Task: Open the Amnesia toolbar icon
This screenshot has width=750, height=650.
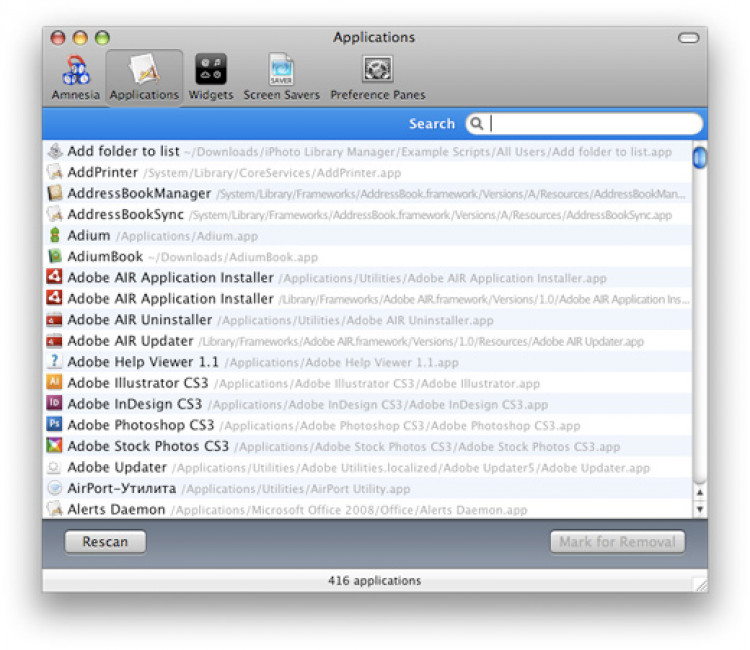Action: pos(76,77)
